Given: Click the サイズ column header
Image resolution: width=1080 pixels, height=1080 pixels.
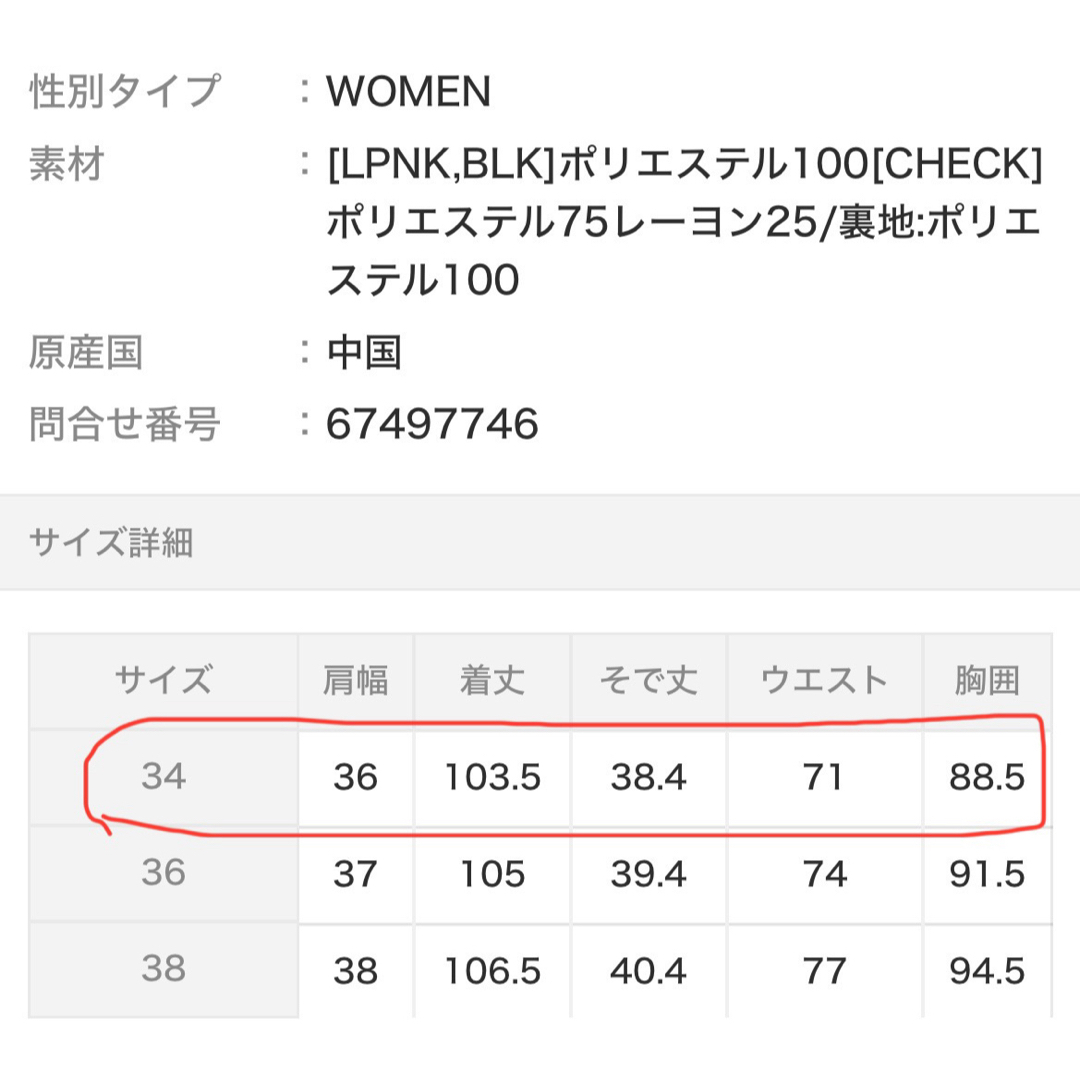Looking at the screenshot, I should pos(163,681).
